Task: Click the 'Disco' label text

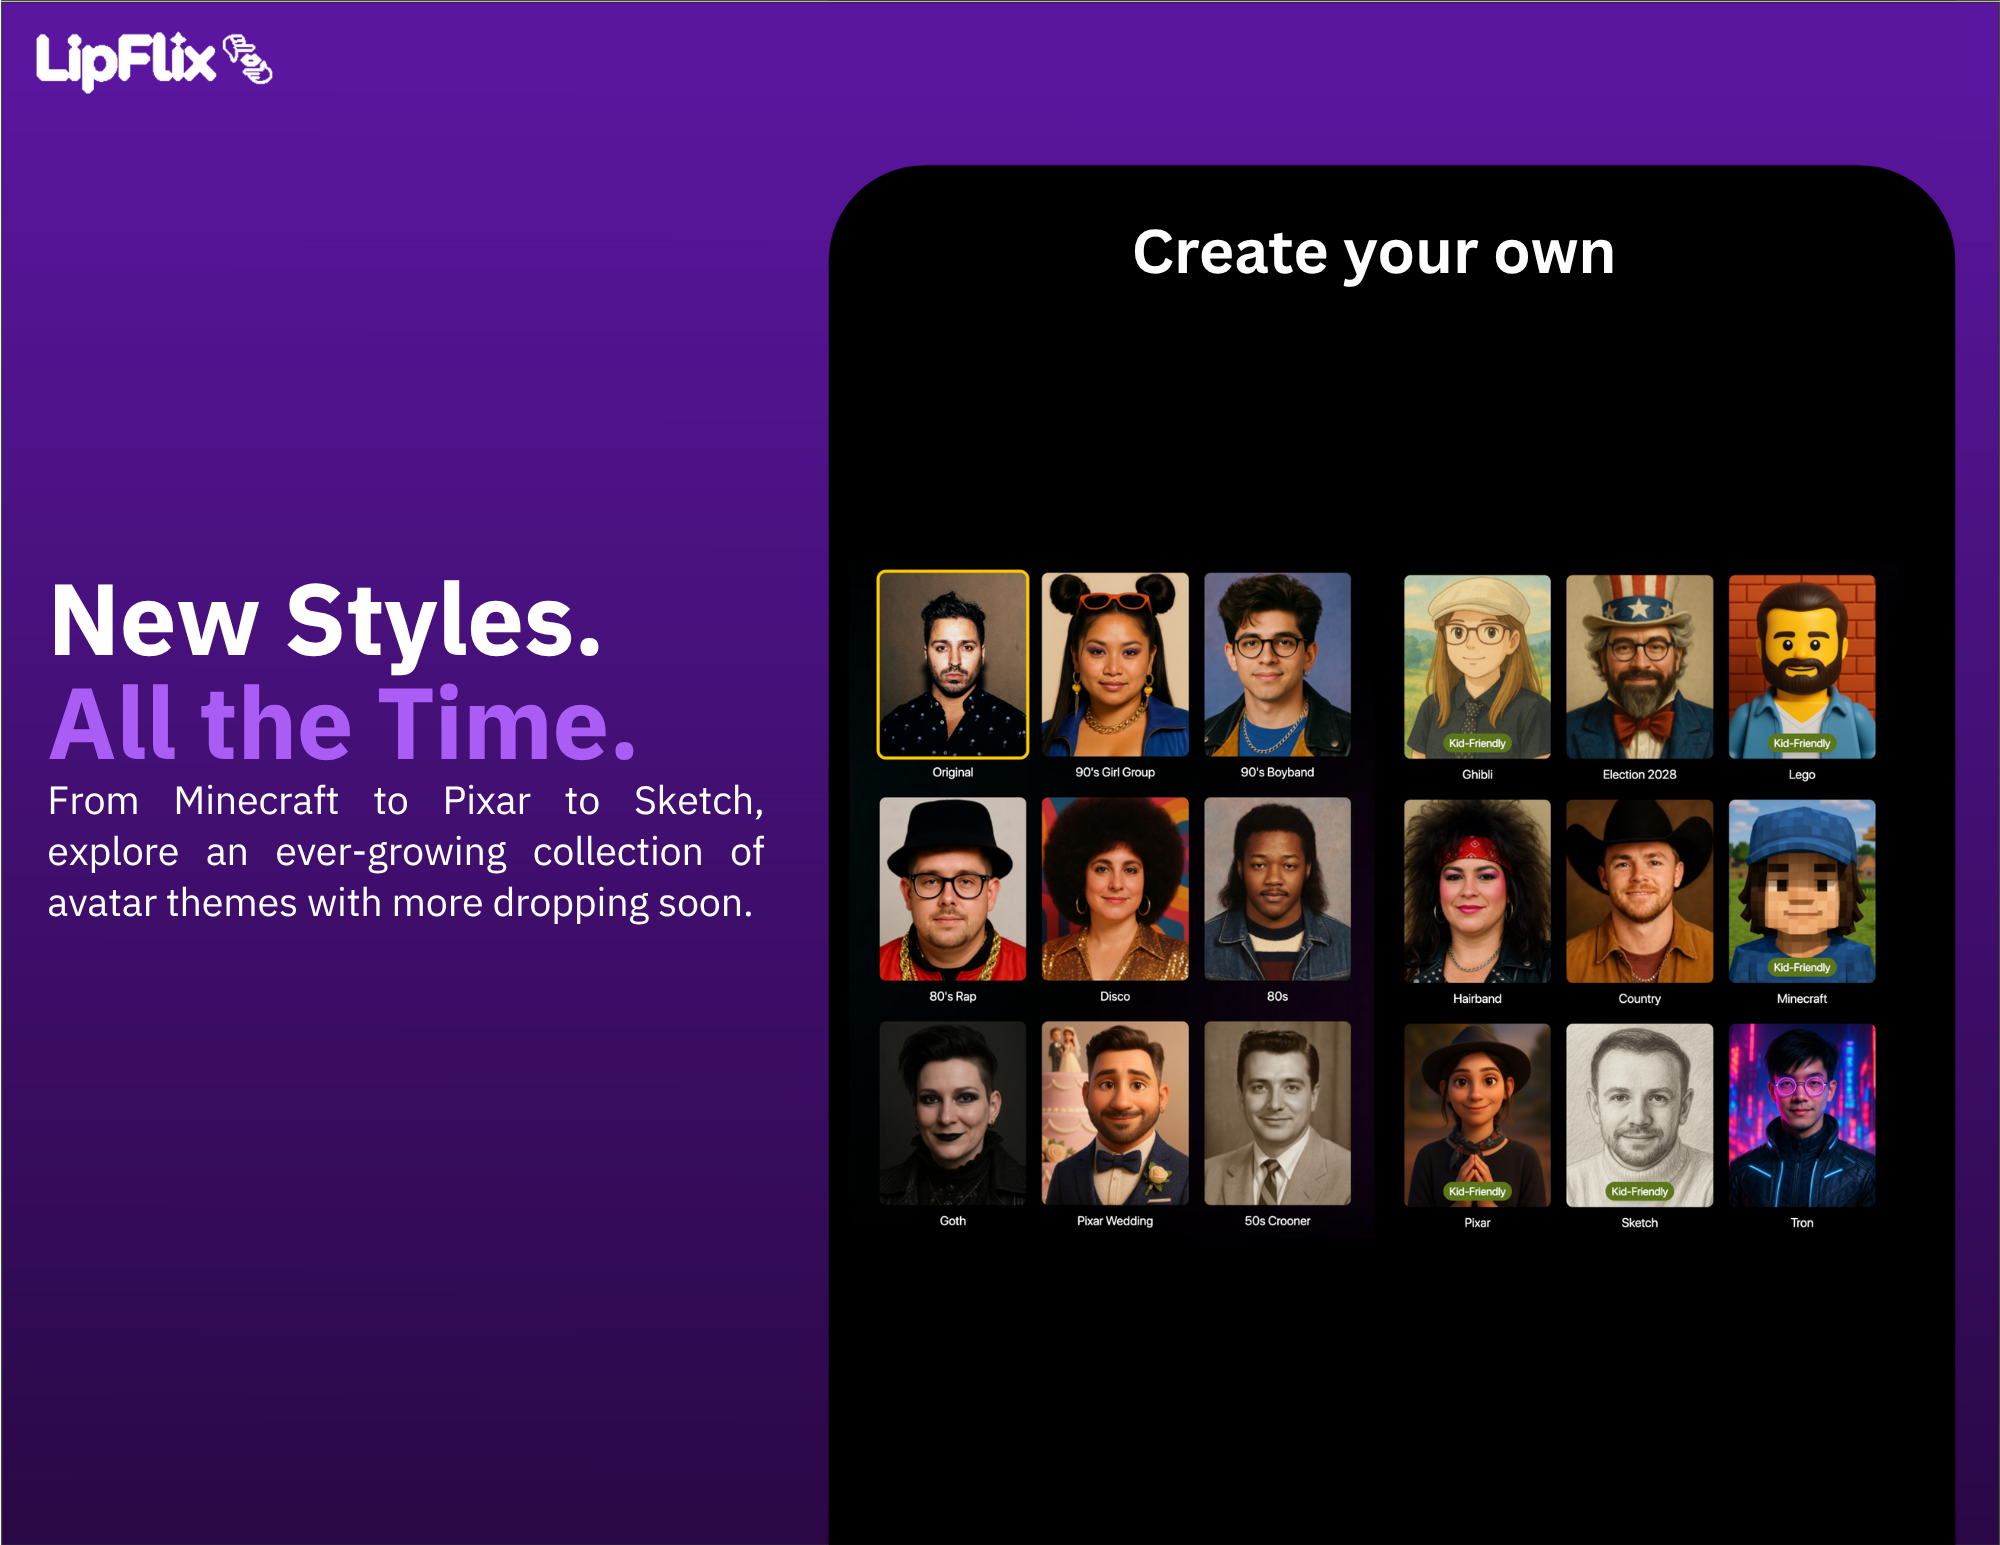Action: (x=1115, y=996)
